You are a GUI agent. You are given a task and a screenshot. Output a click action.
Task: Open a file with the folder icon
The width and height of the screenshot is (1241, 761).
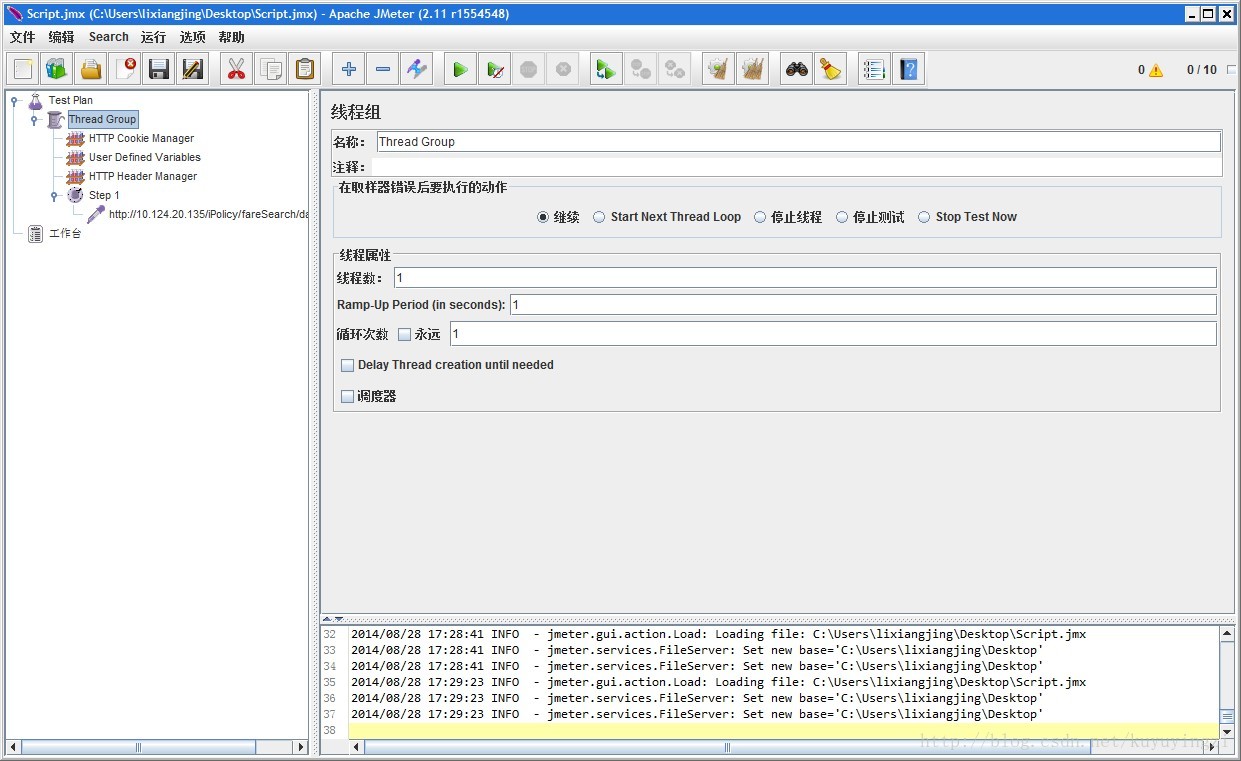(x=91, y=69)
